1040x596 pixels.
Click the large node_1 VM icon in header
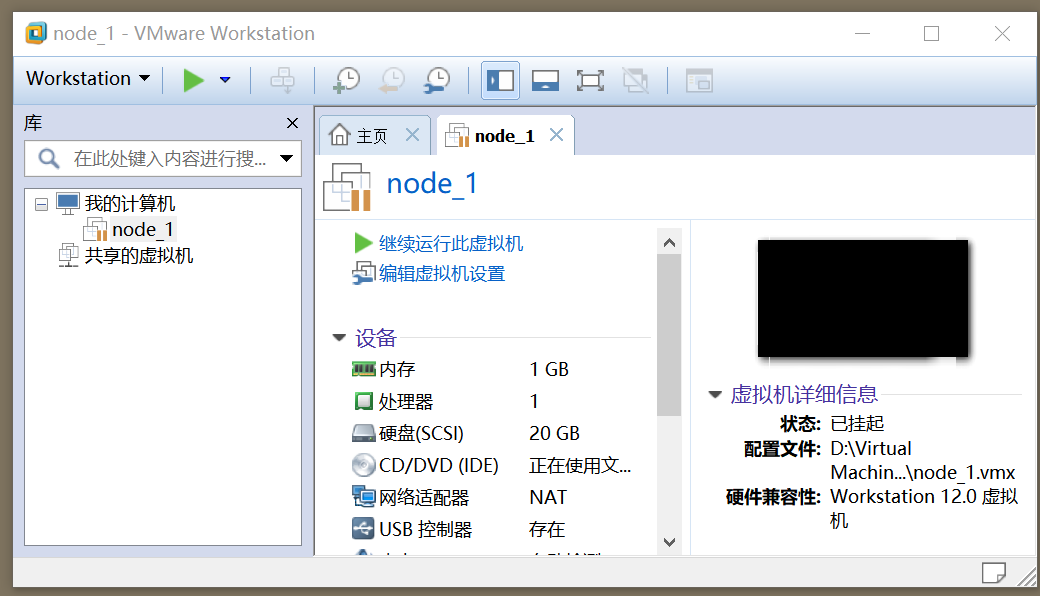[347, 186]
